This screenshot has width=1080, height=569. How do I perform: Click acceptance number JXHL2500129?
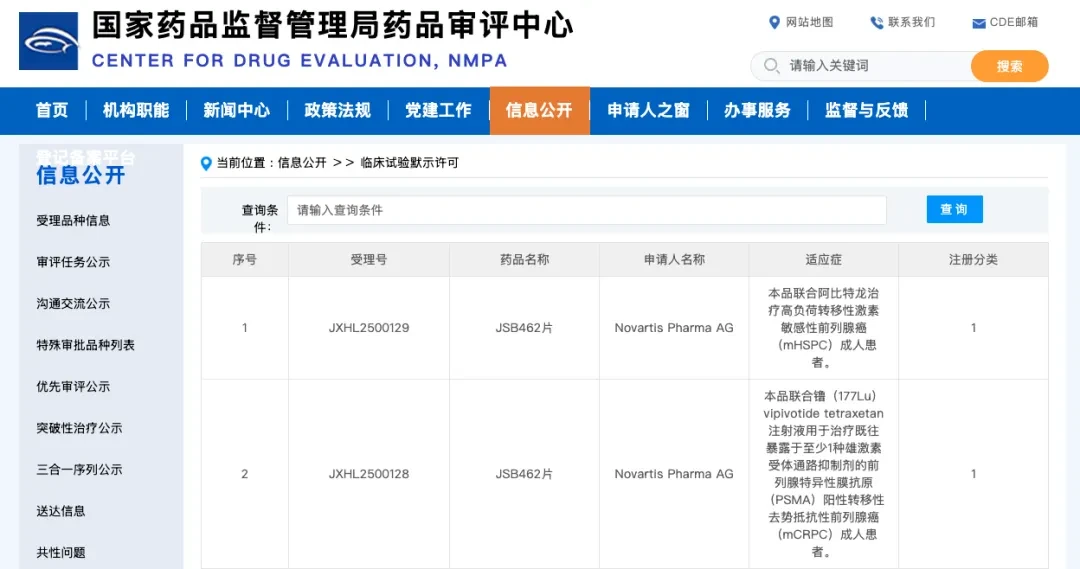pyautogui.click(x=368, y=328)
